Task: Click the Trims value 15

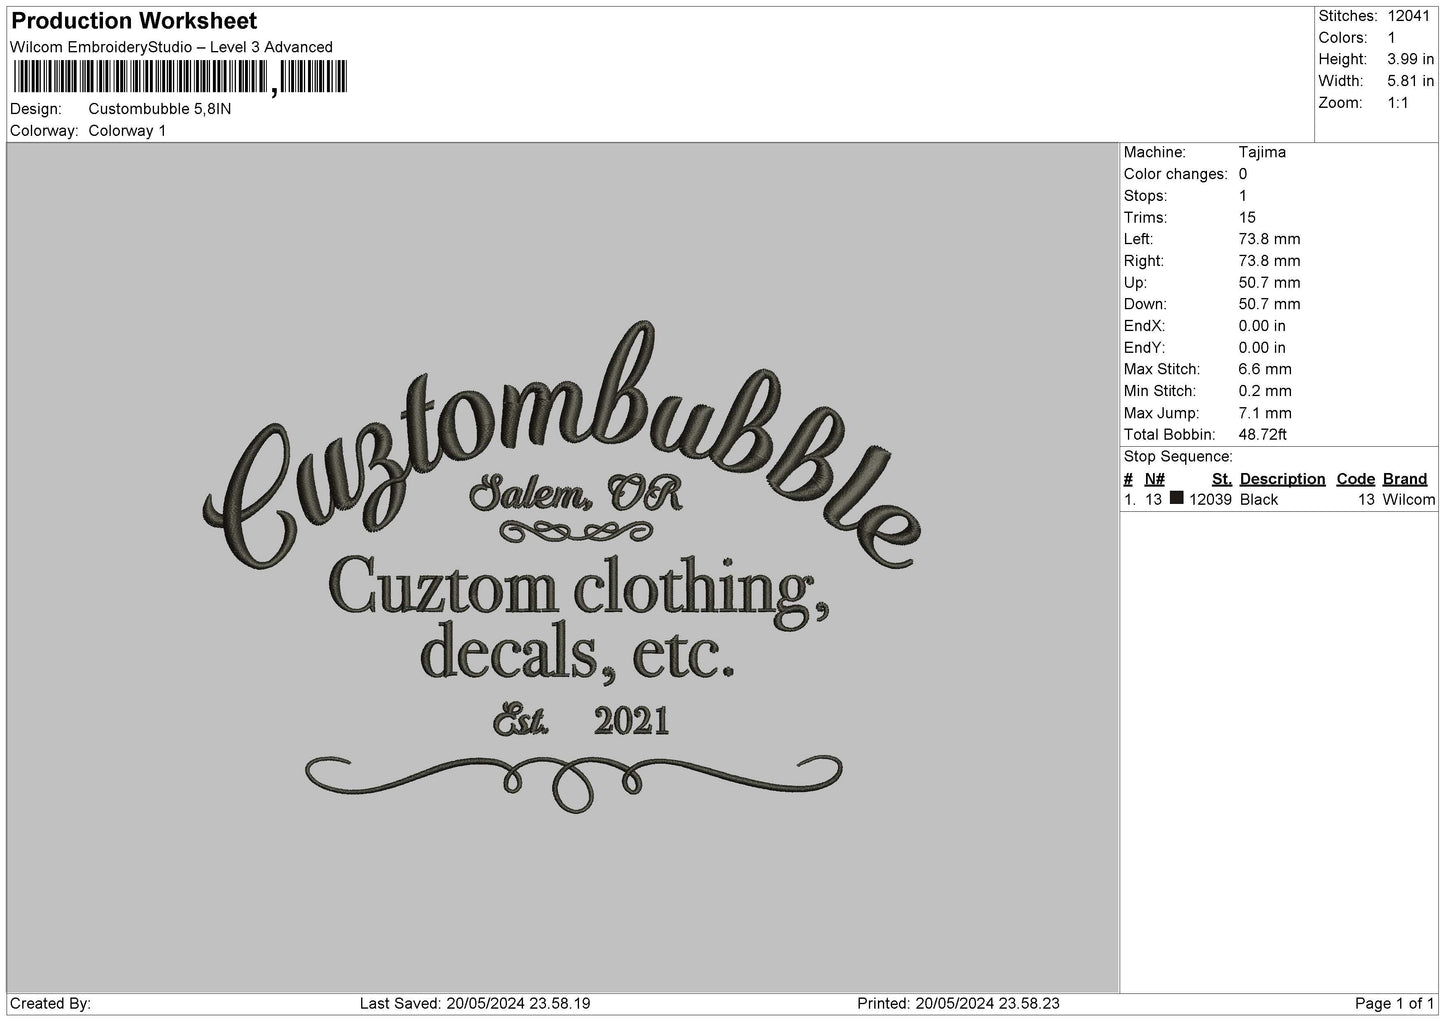Action: pos(1247,217)
